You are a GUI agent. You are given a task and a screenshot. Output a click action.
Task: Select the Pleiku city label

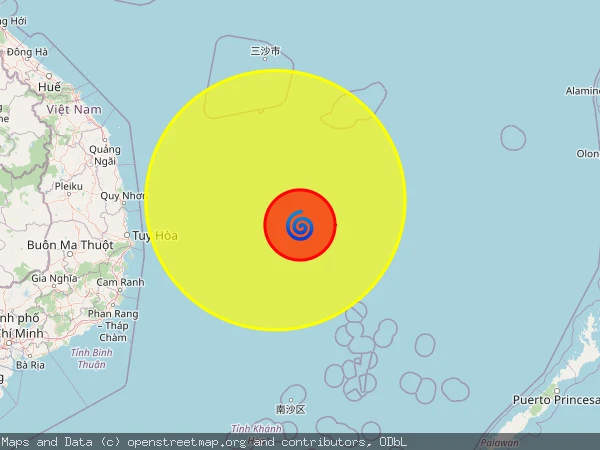point(68,186)
